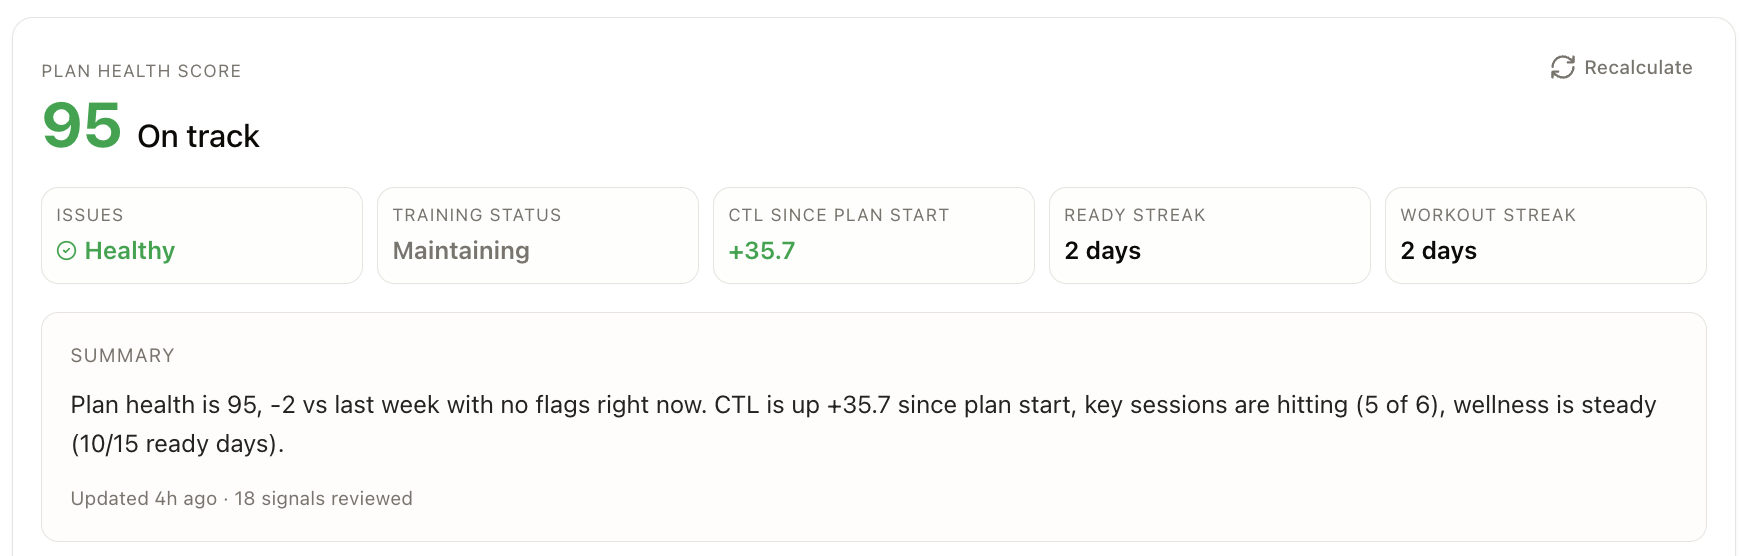Screen dimensions: 1748x556
Task: Select the Ready Streak card
Action: 1210,236
